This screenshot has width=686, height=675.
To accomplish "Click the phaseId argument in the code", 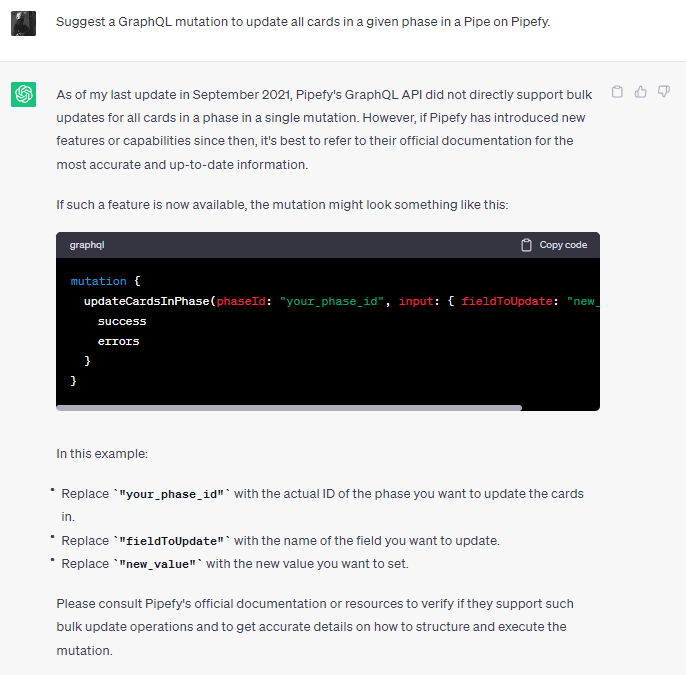I will coord(241,301).
